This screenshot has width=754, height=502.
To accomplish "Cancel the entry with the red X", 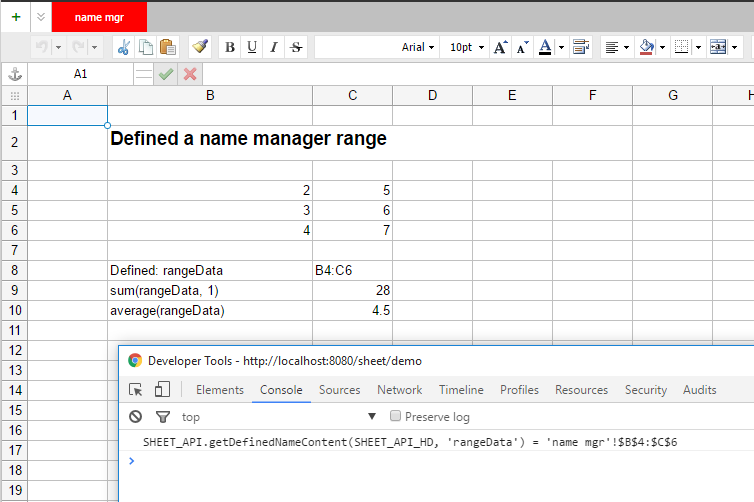I will pyautogui.click(x=190, y=74).
